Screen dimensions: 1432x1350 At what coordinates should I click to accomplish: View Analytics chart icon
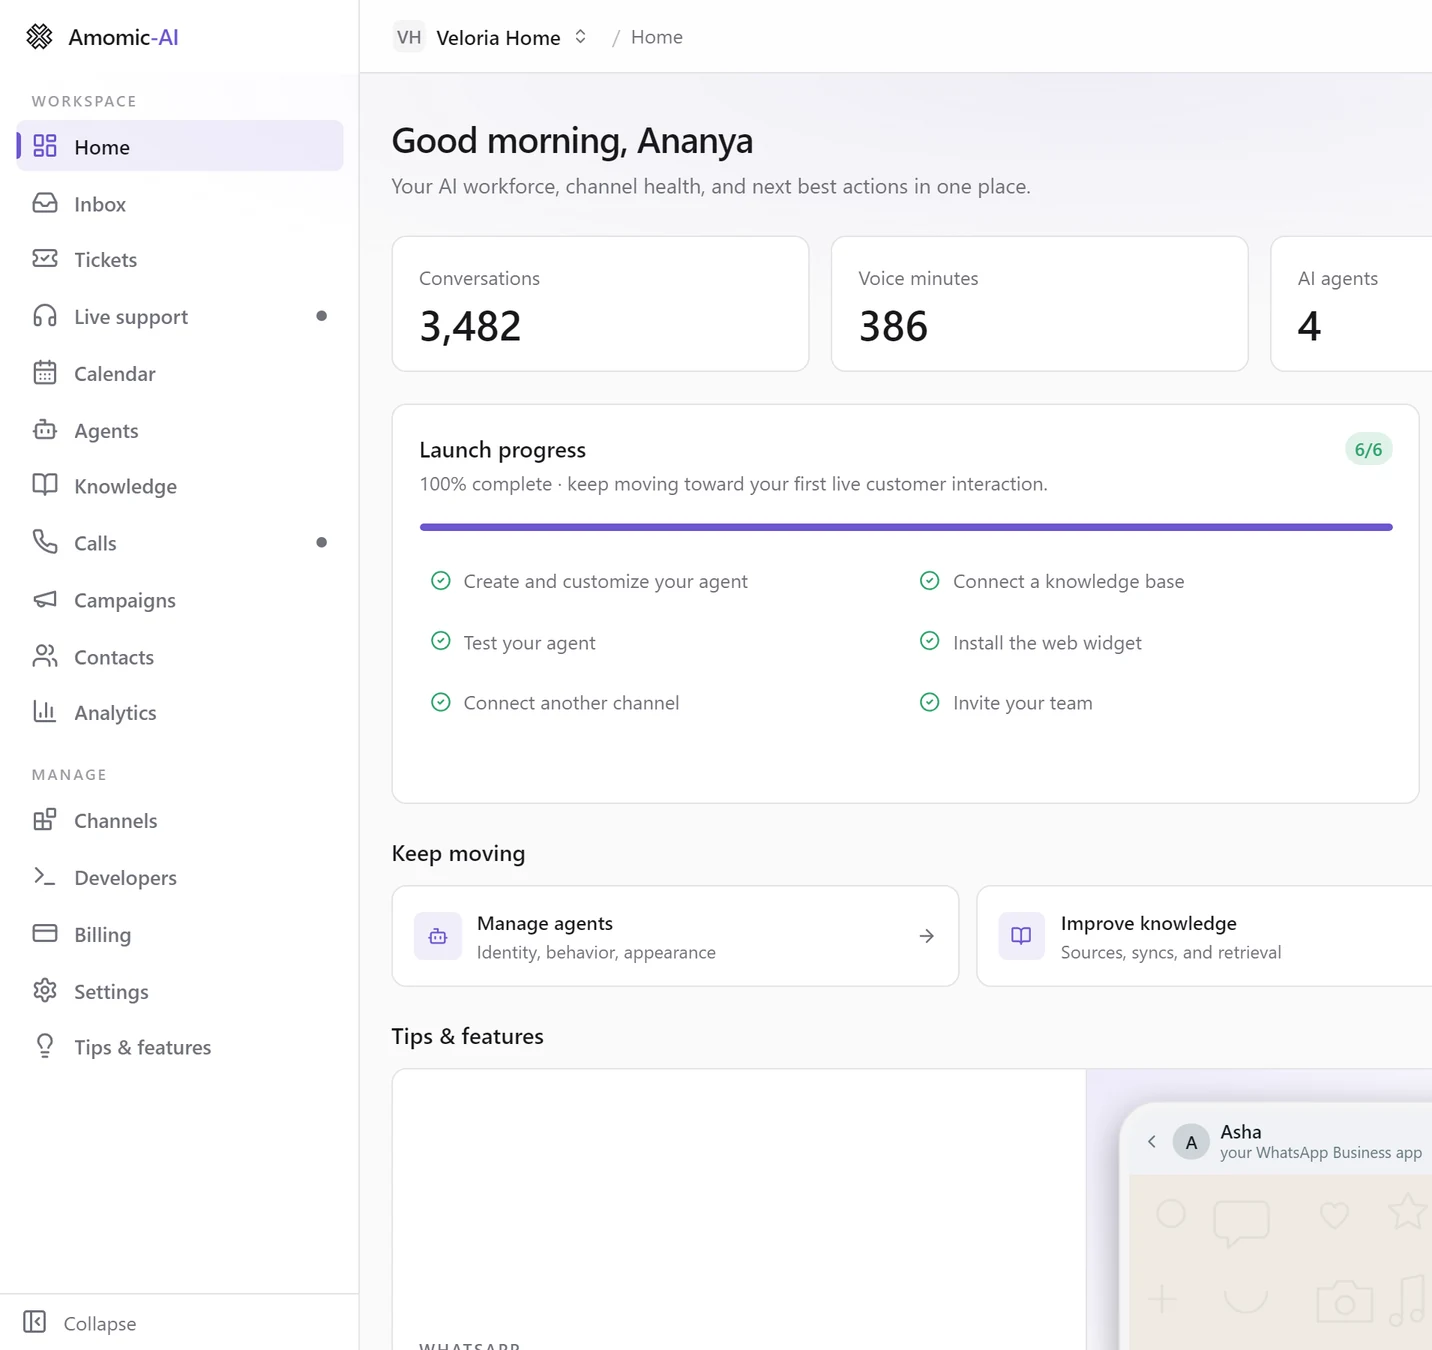click(45, 712)
